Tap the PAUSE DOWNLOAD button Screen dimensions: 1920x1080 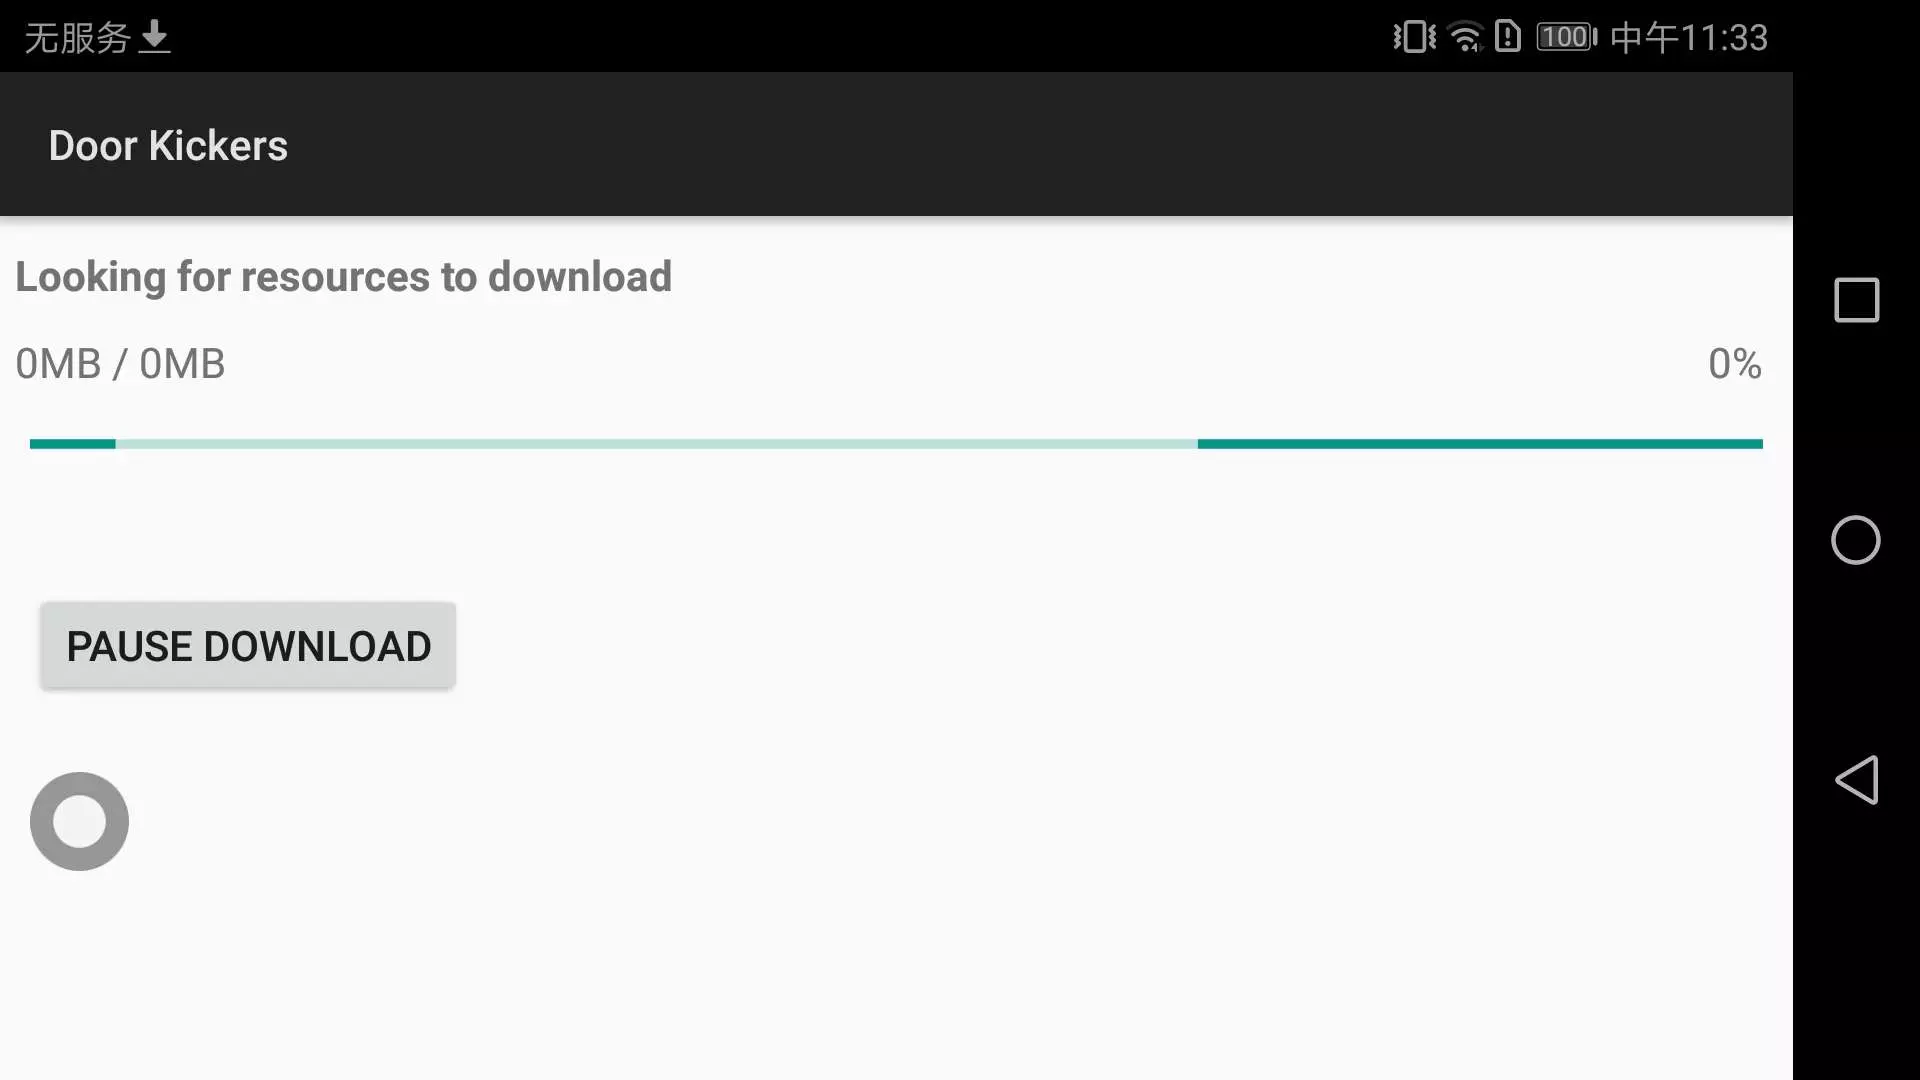[x=248, y=645]
